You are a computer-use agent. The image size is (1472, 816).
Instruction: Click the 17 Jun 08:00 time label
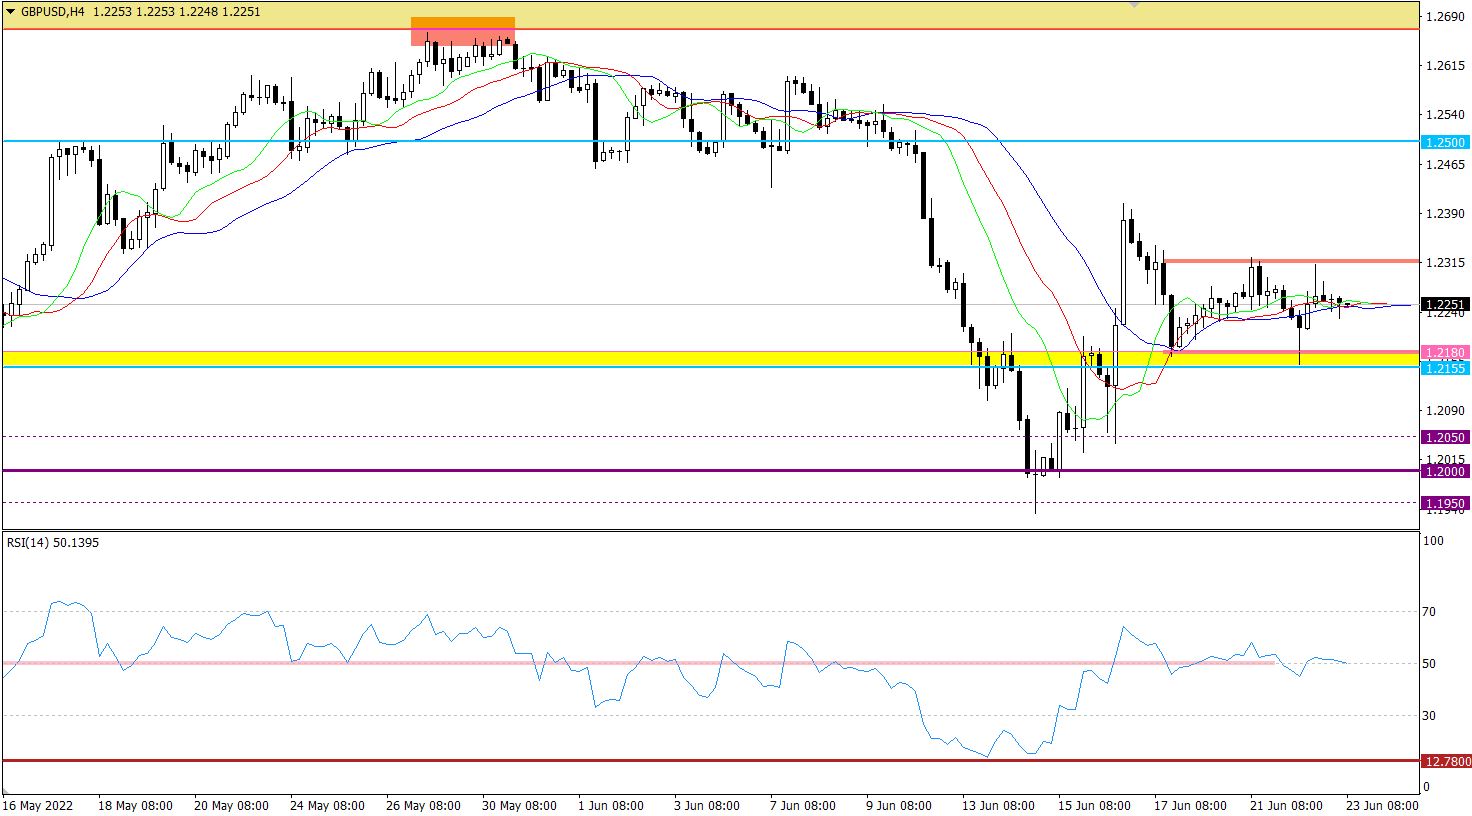(1190, 805)
